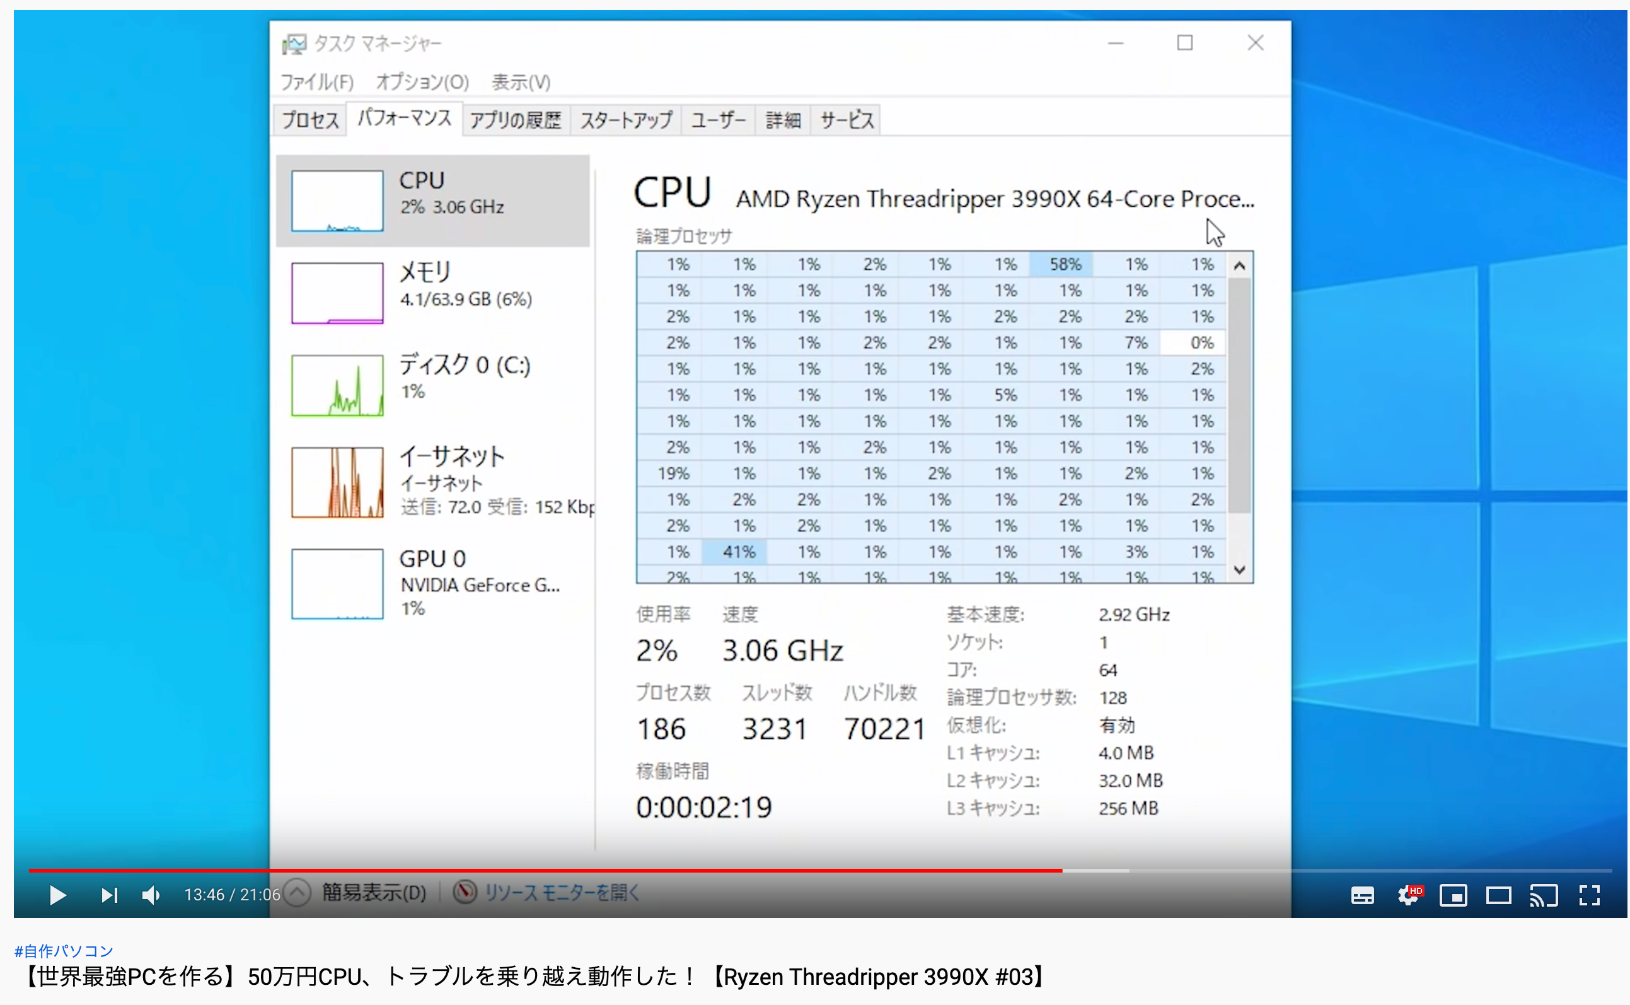The width and height of the screenshot is (1630, 1005).
Task: Click scroll up arrow of processor grid
Action: point(1240,265)
